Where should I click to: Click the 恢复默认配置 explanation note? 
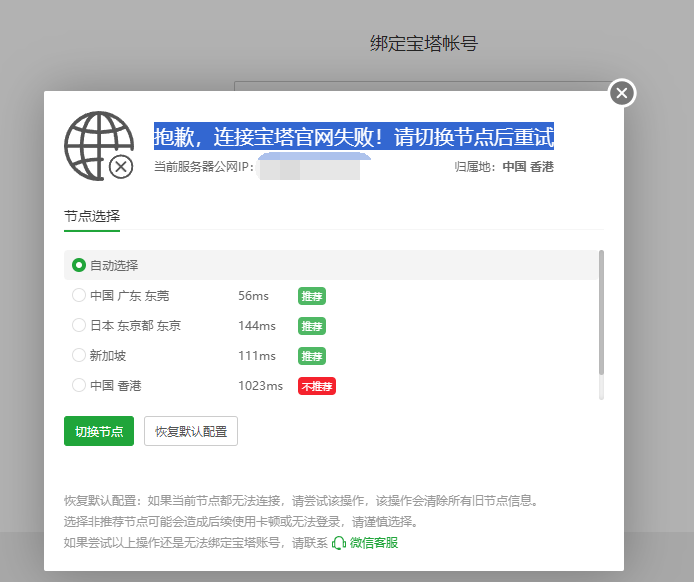(x=302, y=501)
